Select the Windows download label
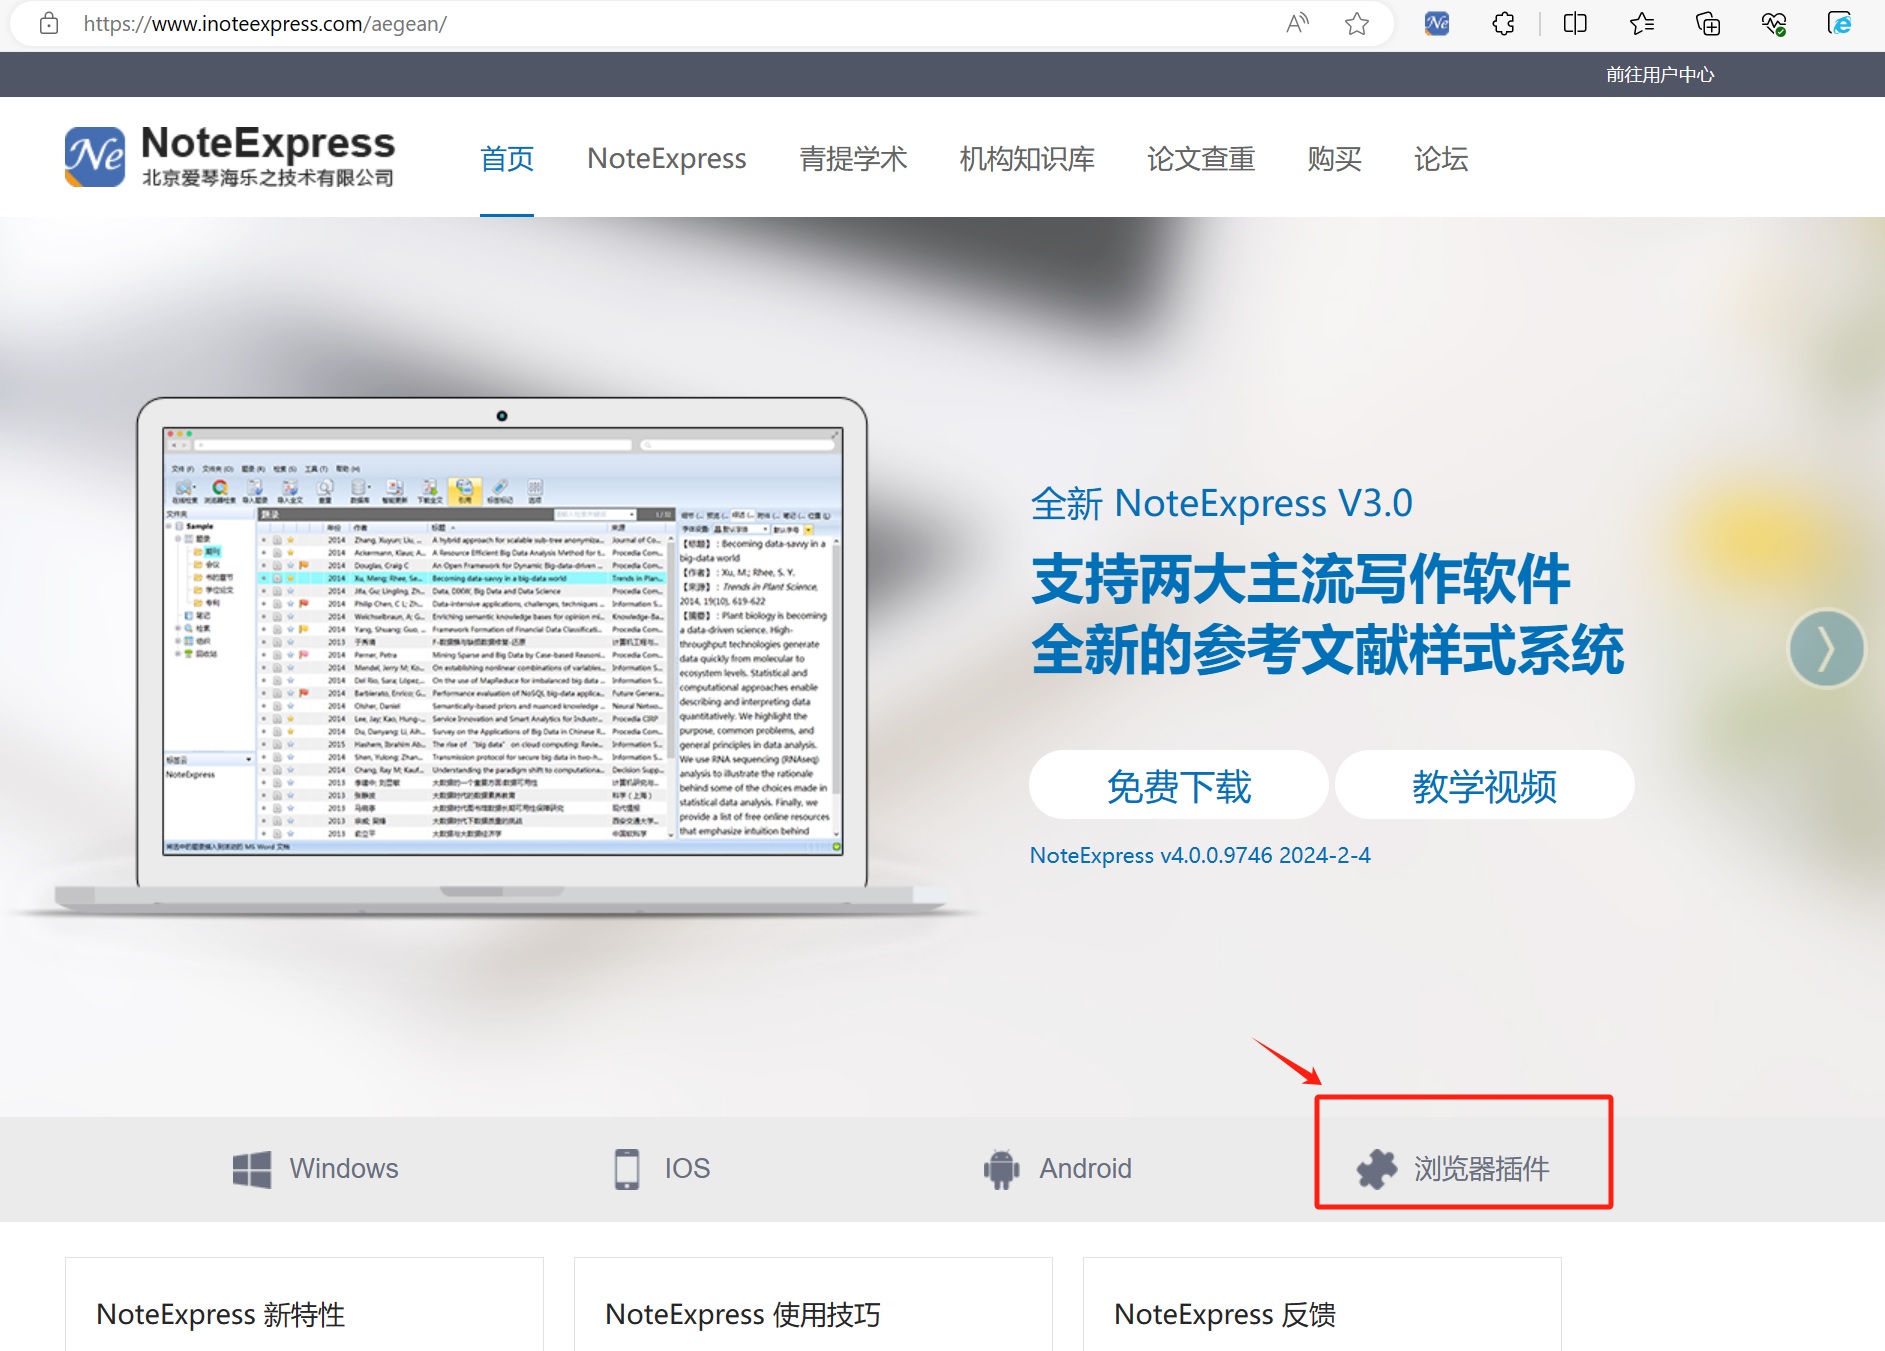Viewport: 1885px width, 1351px height. (344, 1168)
